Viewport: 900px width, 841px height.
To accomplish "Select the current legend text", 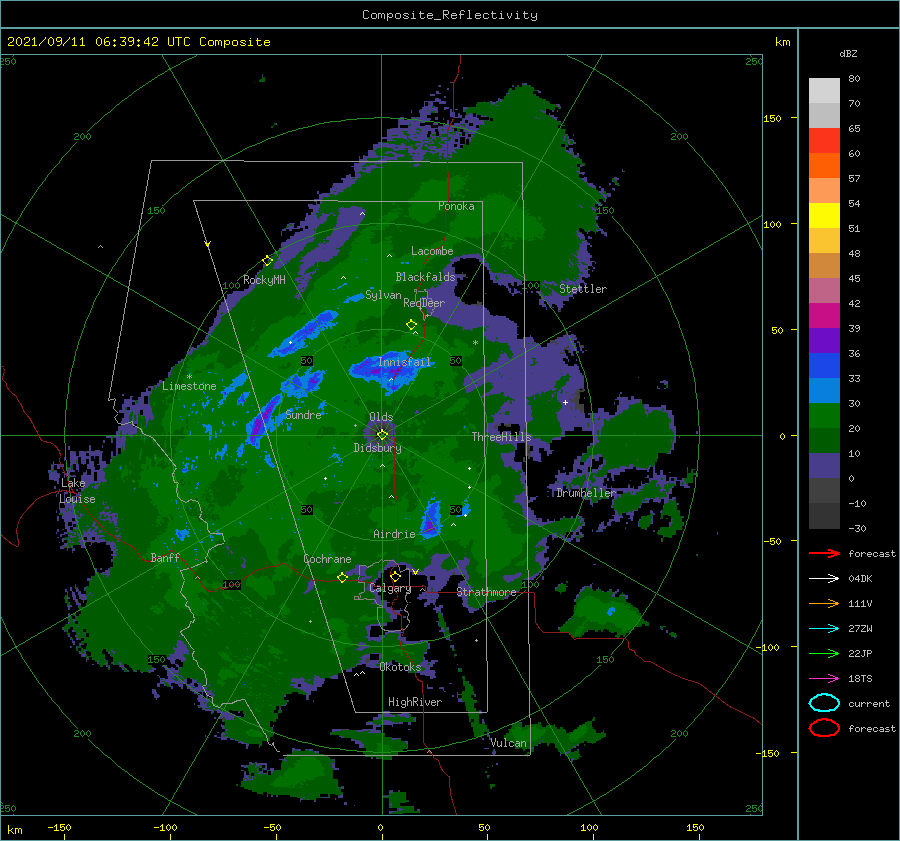I will coord(869,704).
